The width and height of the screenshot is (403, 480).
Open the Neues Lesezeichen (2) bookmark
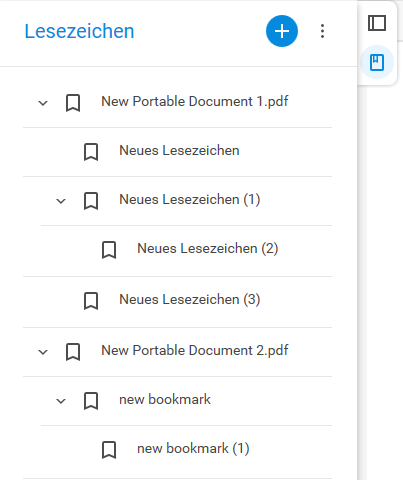click(208, 249)
